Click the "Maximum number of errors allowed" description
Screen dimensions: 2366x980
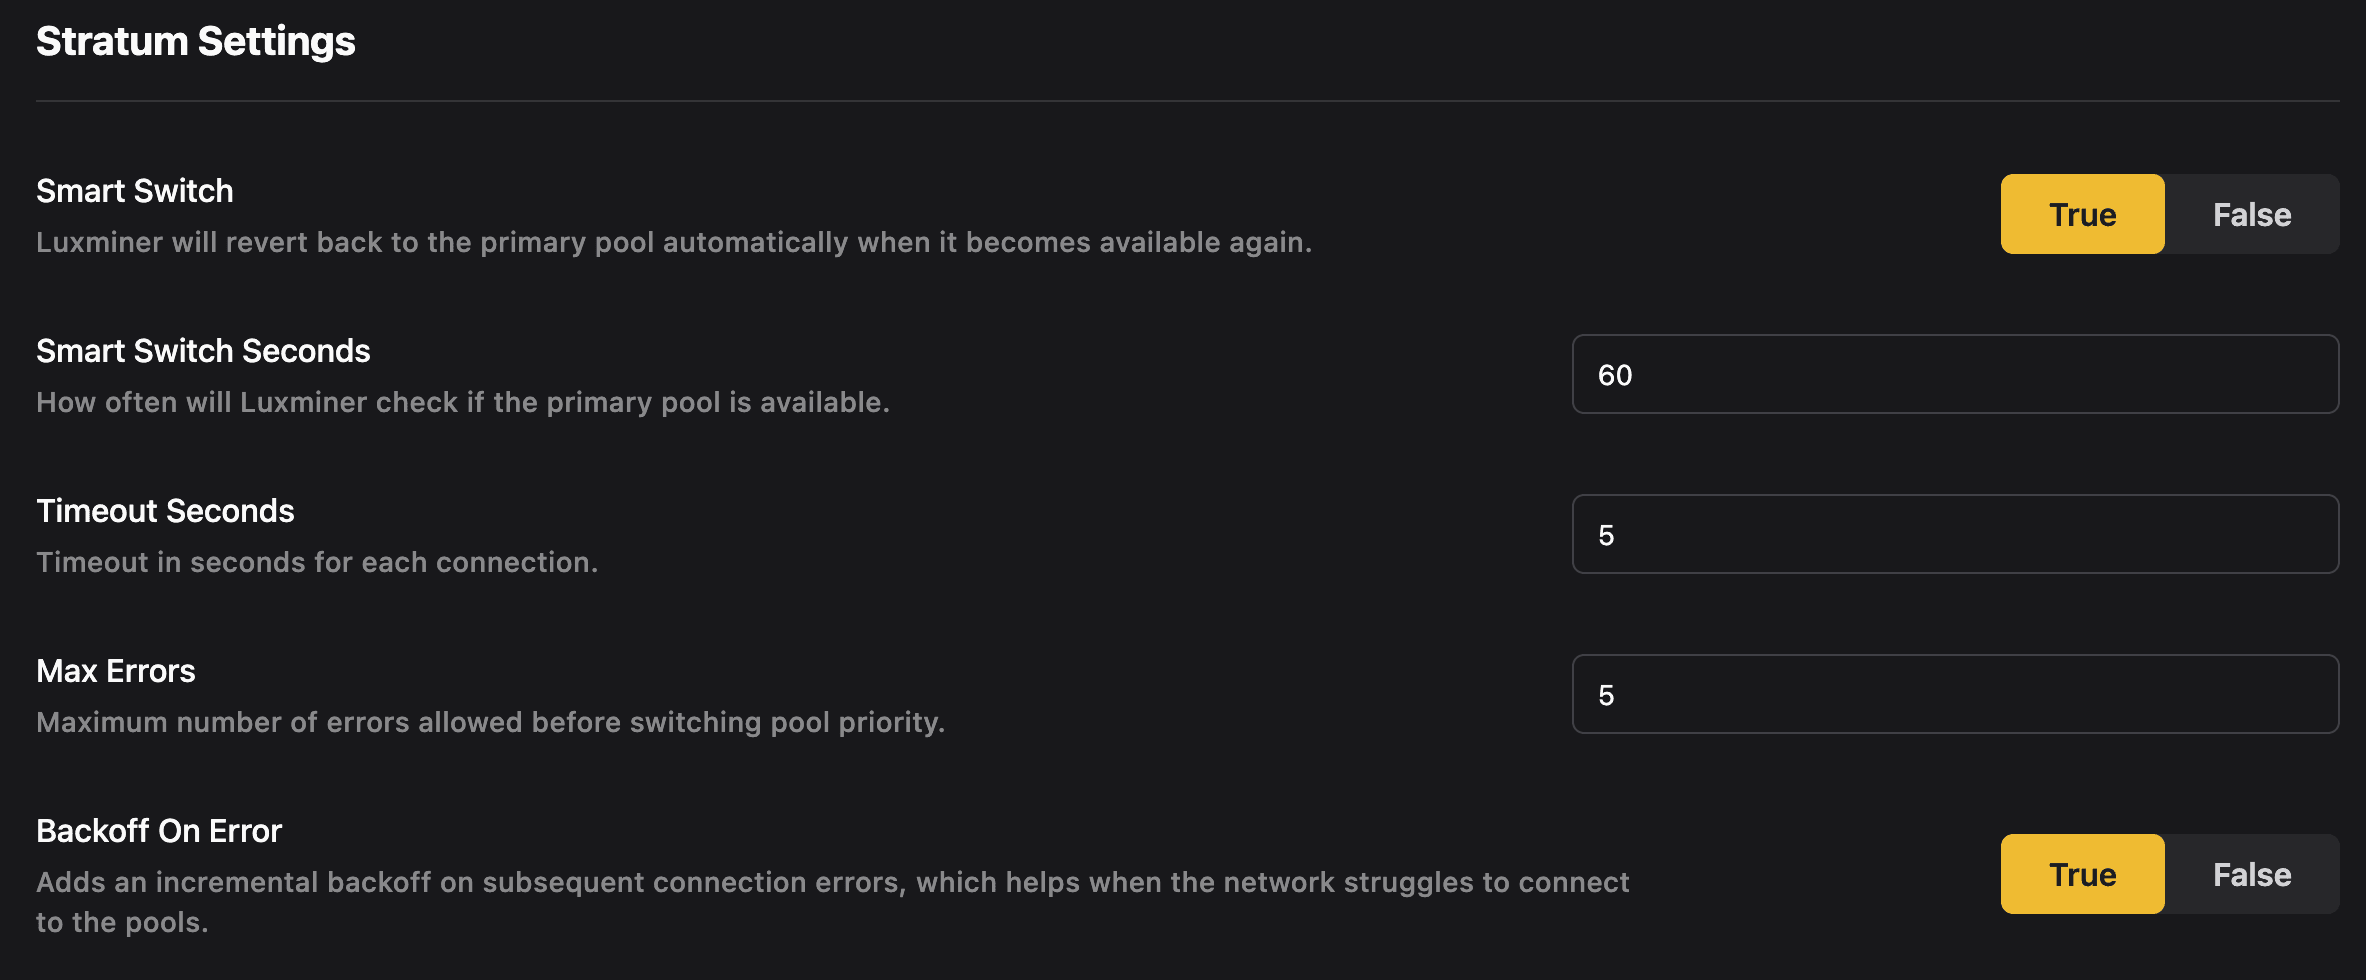coord(490,722)
